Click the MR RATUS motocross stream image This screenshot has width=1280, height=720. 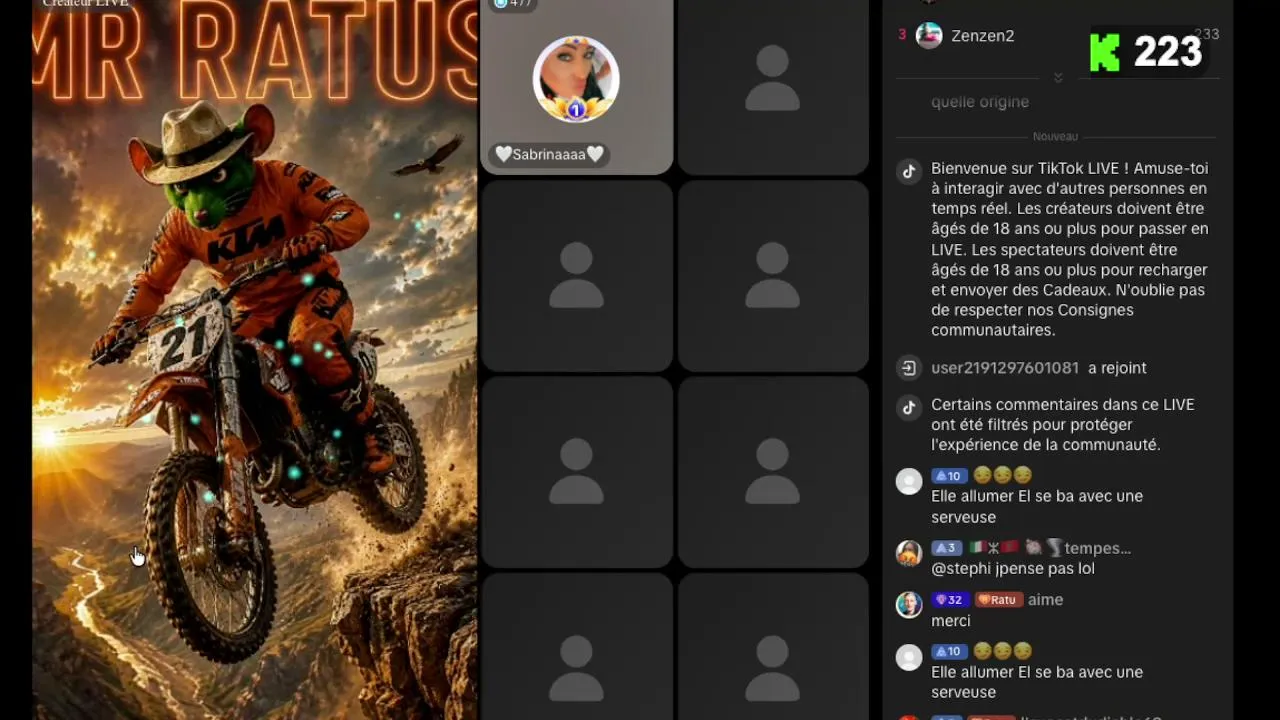click(x=255, y=360)
